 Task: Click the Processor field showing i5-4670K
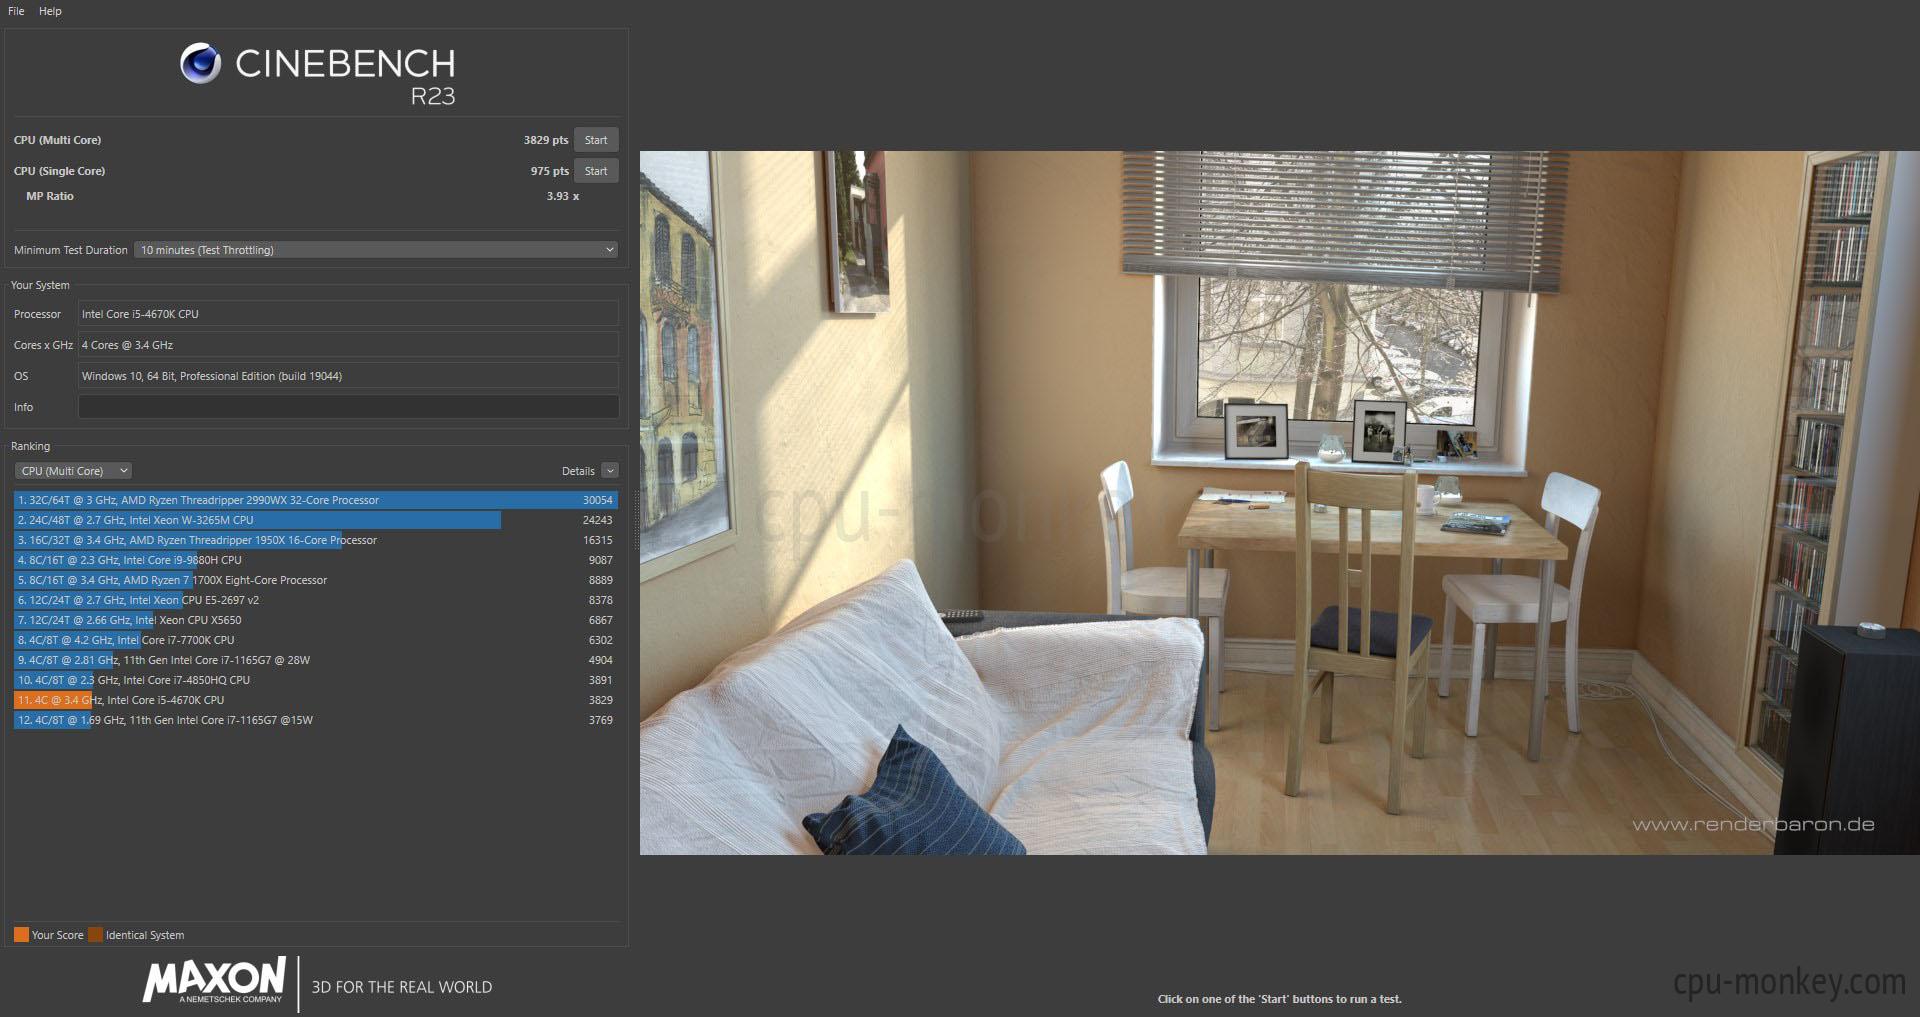348,314
